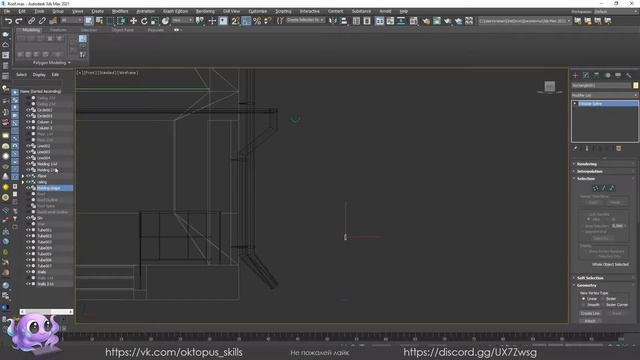The height and width of the screenshot is (360, 640).
Task: Open the Customize menu
Action: pyautogui.click(x=258, y=11)
